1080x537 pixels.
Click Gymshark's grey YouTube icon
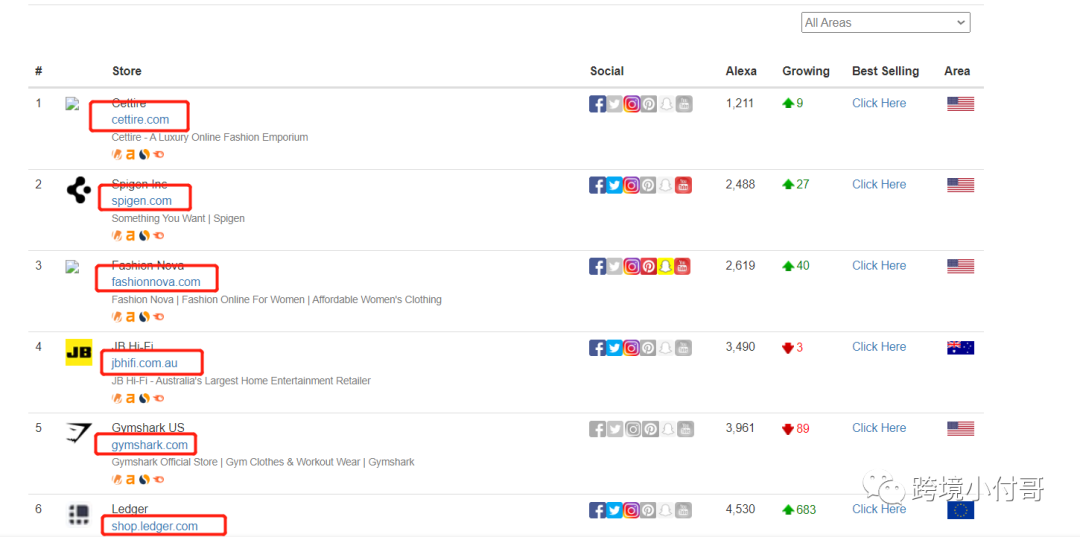[x=685, y=429]
